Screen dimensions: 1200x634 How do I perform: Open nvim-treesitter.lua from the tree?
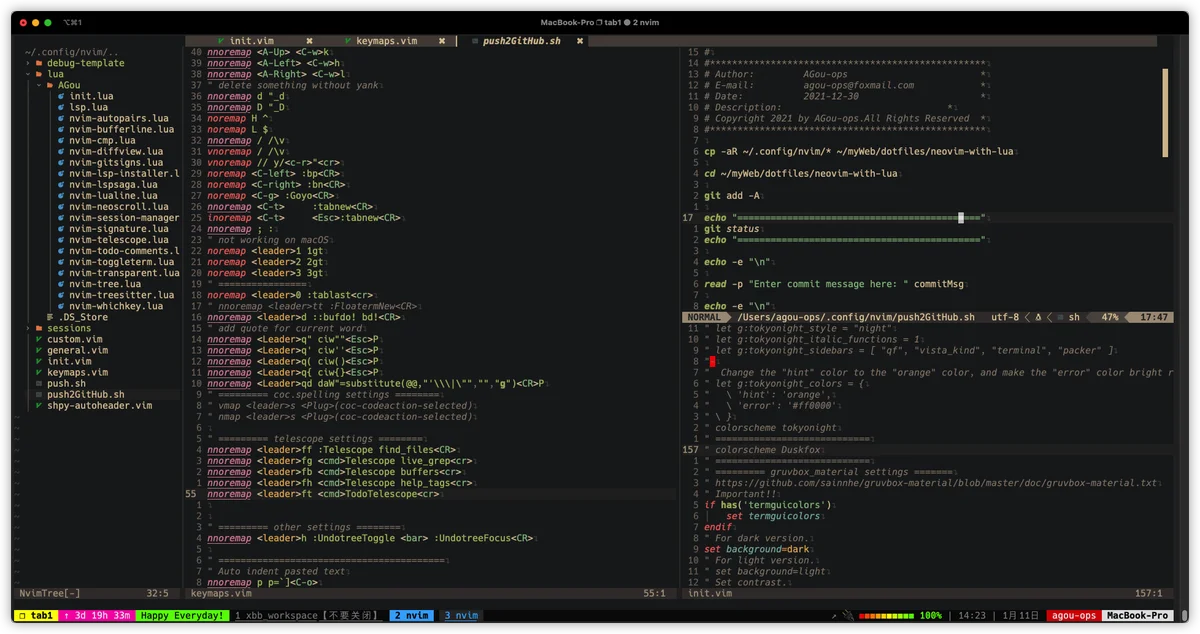click(121, 295)
